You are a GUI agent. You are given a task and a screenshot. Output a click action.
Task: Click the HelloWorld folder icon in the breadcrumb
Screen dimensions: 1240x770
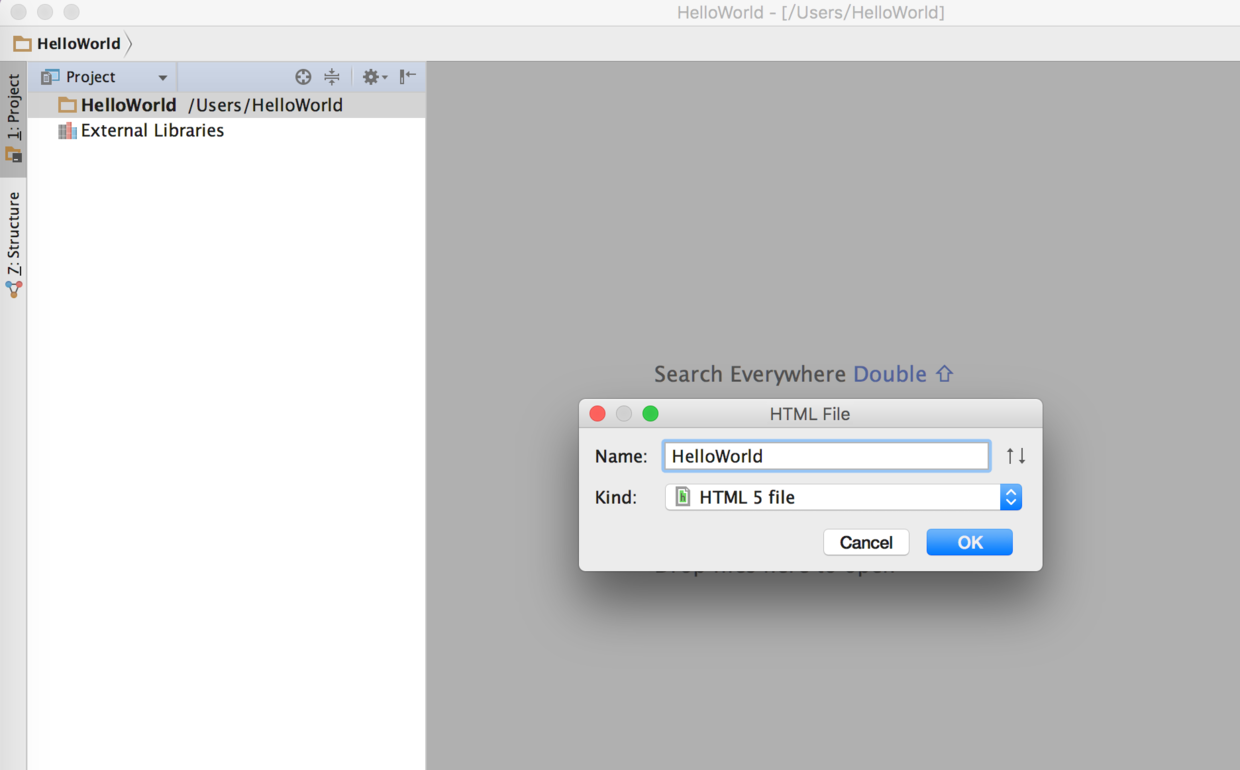click(x=22, y=43)
